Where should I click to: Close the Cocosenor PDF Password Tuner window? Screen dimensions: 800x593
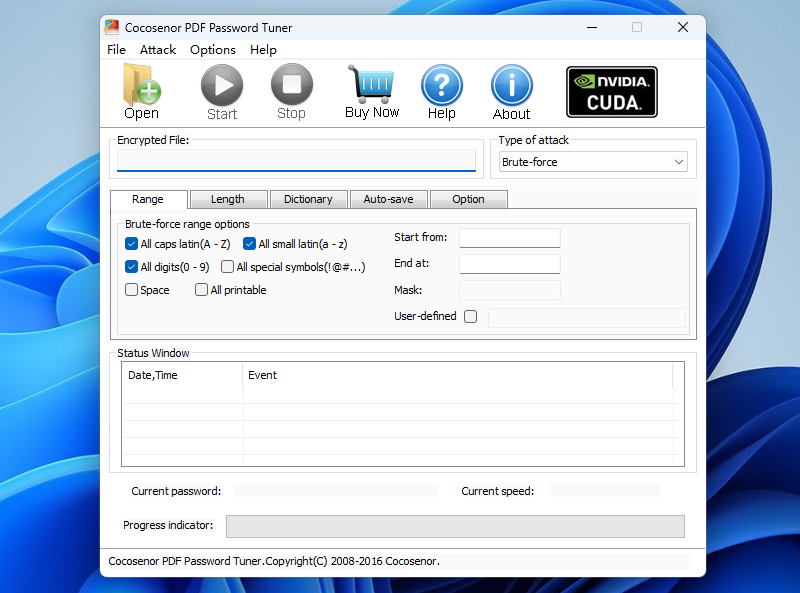(683, 27)
